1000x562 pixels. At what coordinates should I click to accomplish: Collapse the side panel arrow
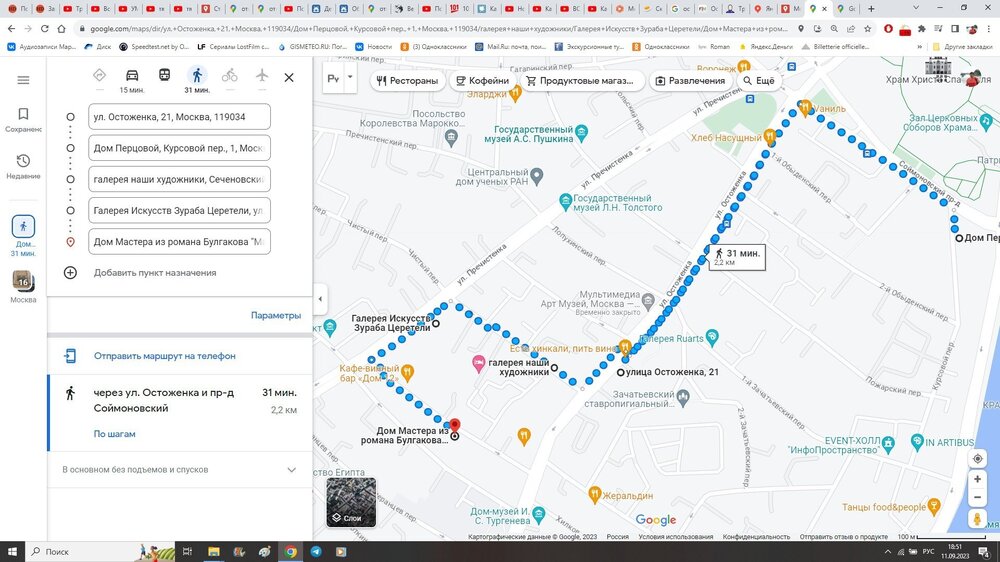click(320, 299)
